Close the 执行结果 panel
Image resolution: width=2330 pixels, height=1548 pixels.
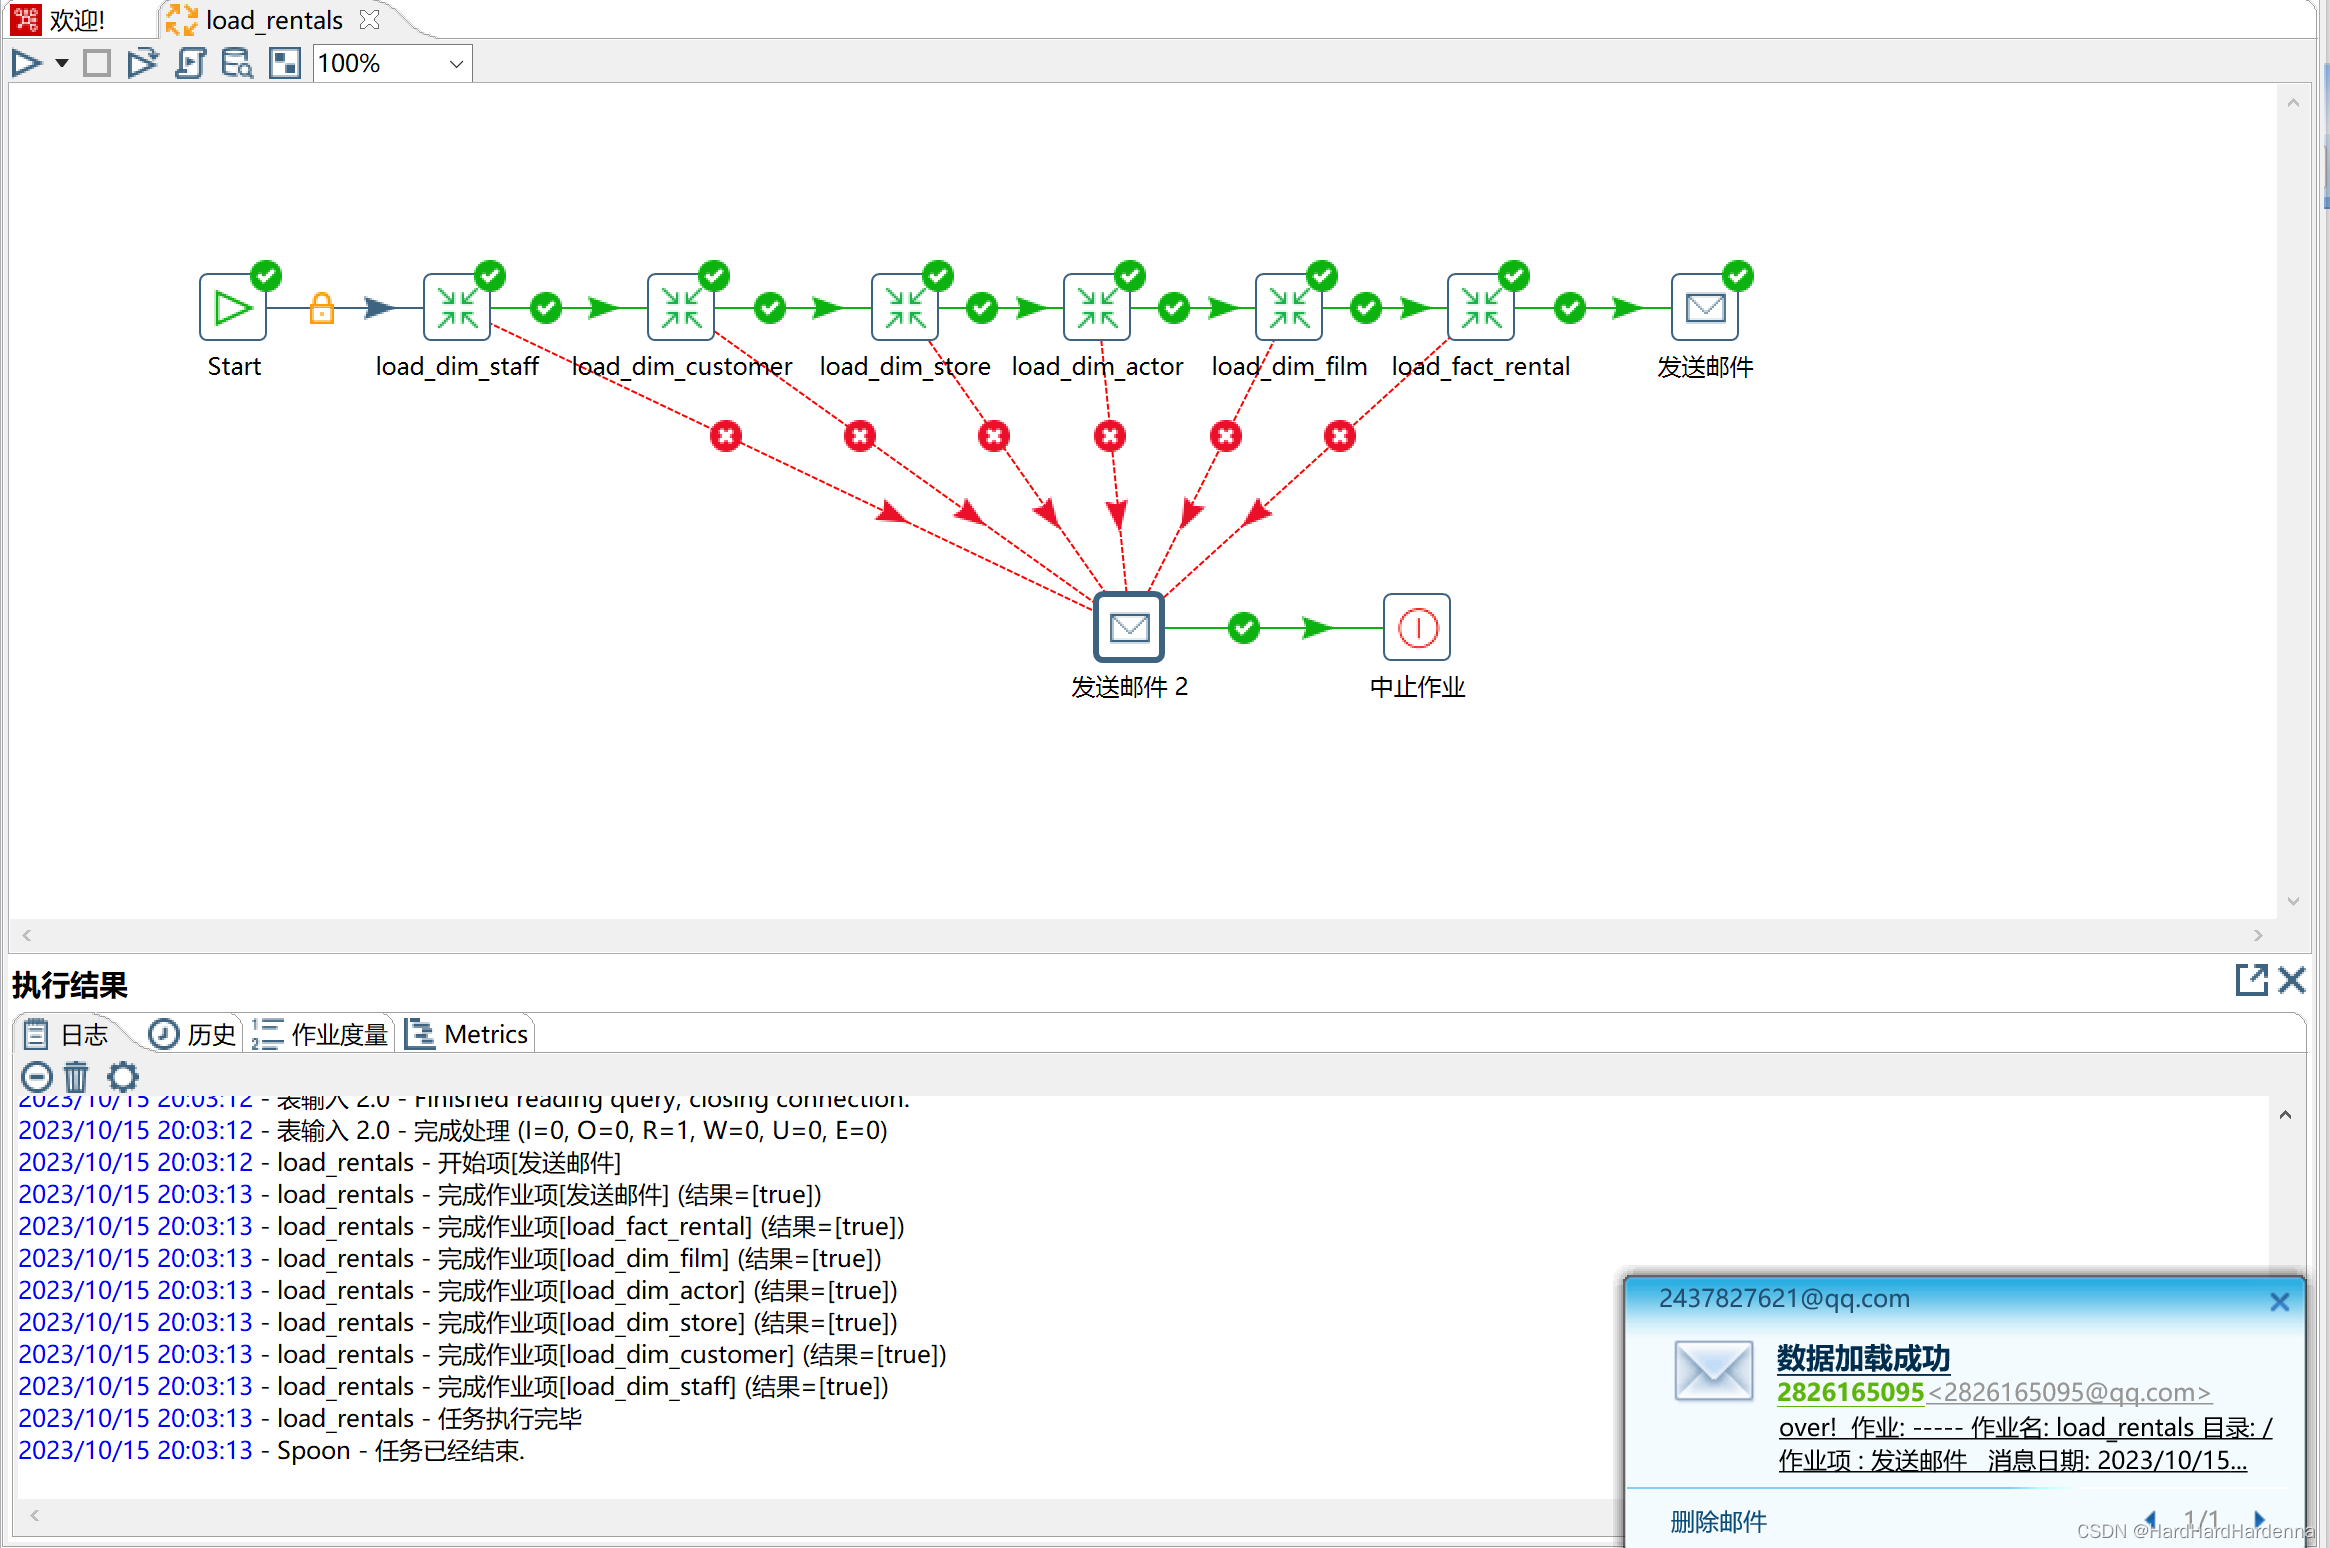coord(2292,980)
